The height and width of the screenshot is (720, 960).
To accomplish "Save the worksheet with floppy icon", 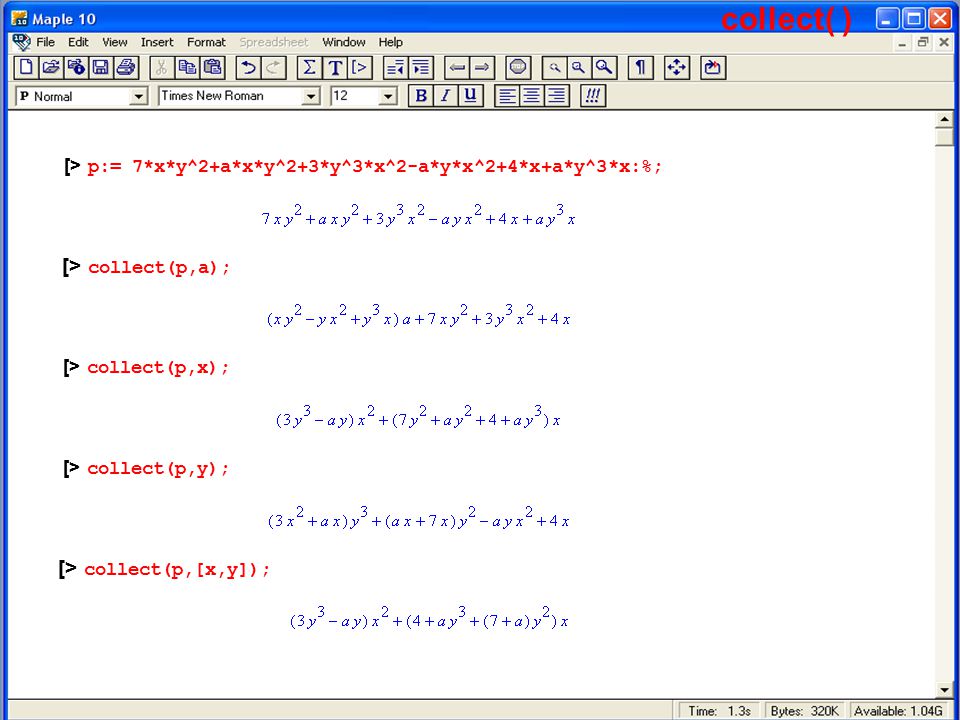I will [100, 67].
